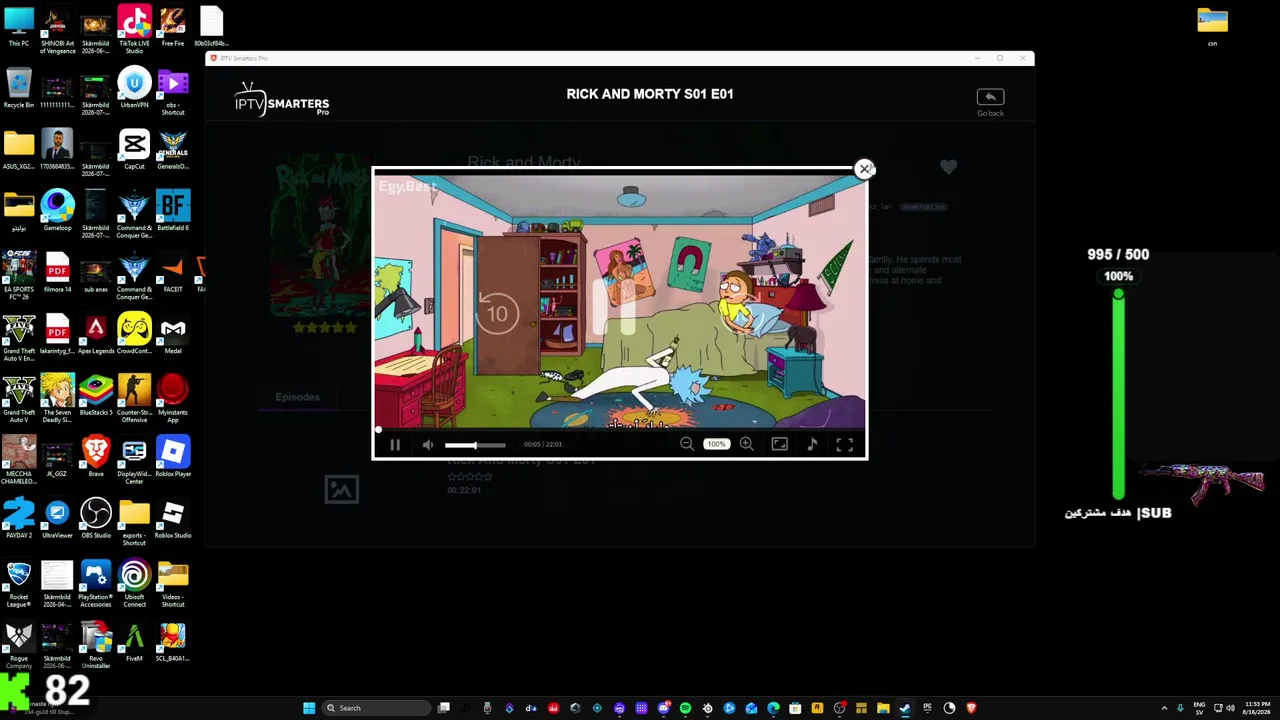
Task: Launch TikTok LIVE Studio shortcut
Action: coord(134,29)
